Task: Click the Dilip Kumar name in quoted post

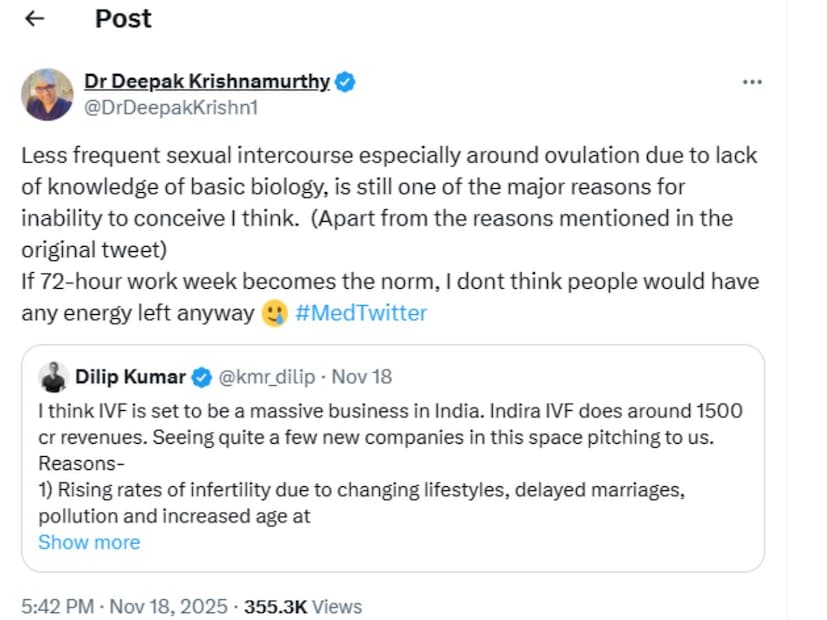Action: tap(130, 377)
